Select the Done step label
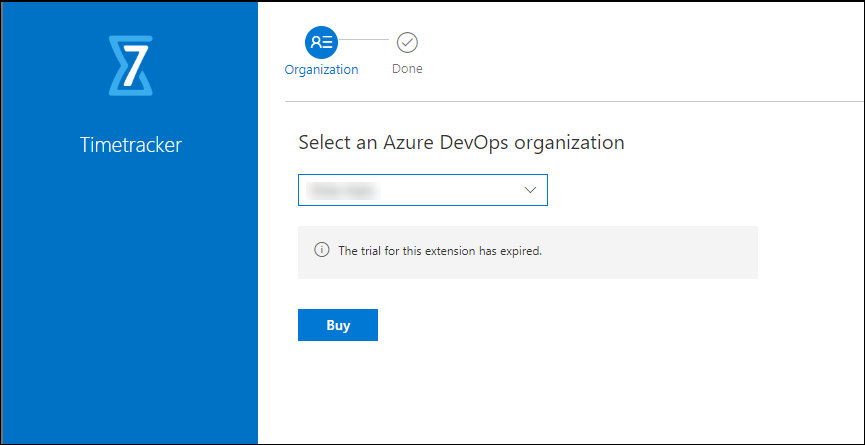Image resolution: width=865 pixels, height=445 pixels. click(407, 69)
